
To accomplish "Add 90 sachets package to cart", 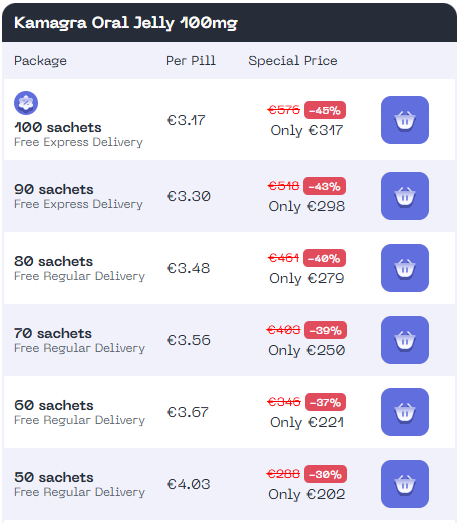I will [405, 196].
